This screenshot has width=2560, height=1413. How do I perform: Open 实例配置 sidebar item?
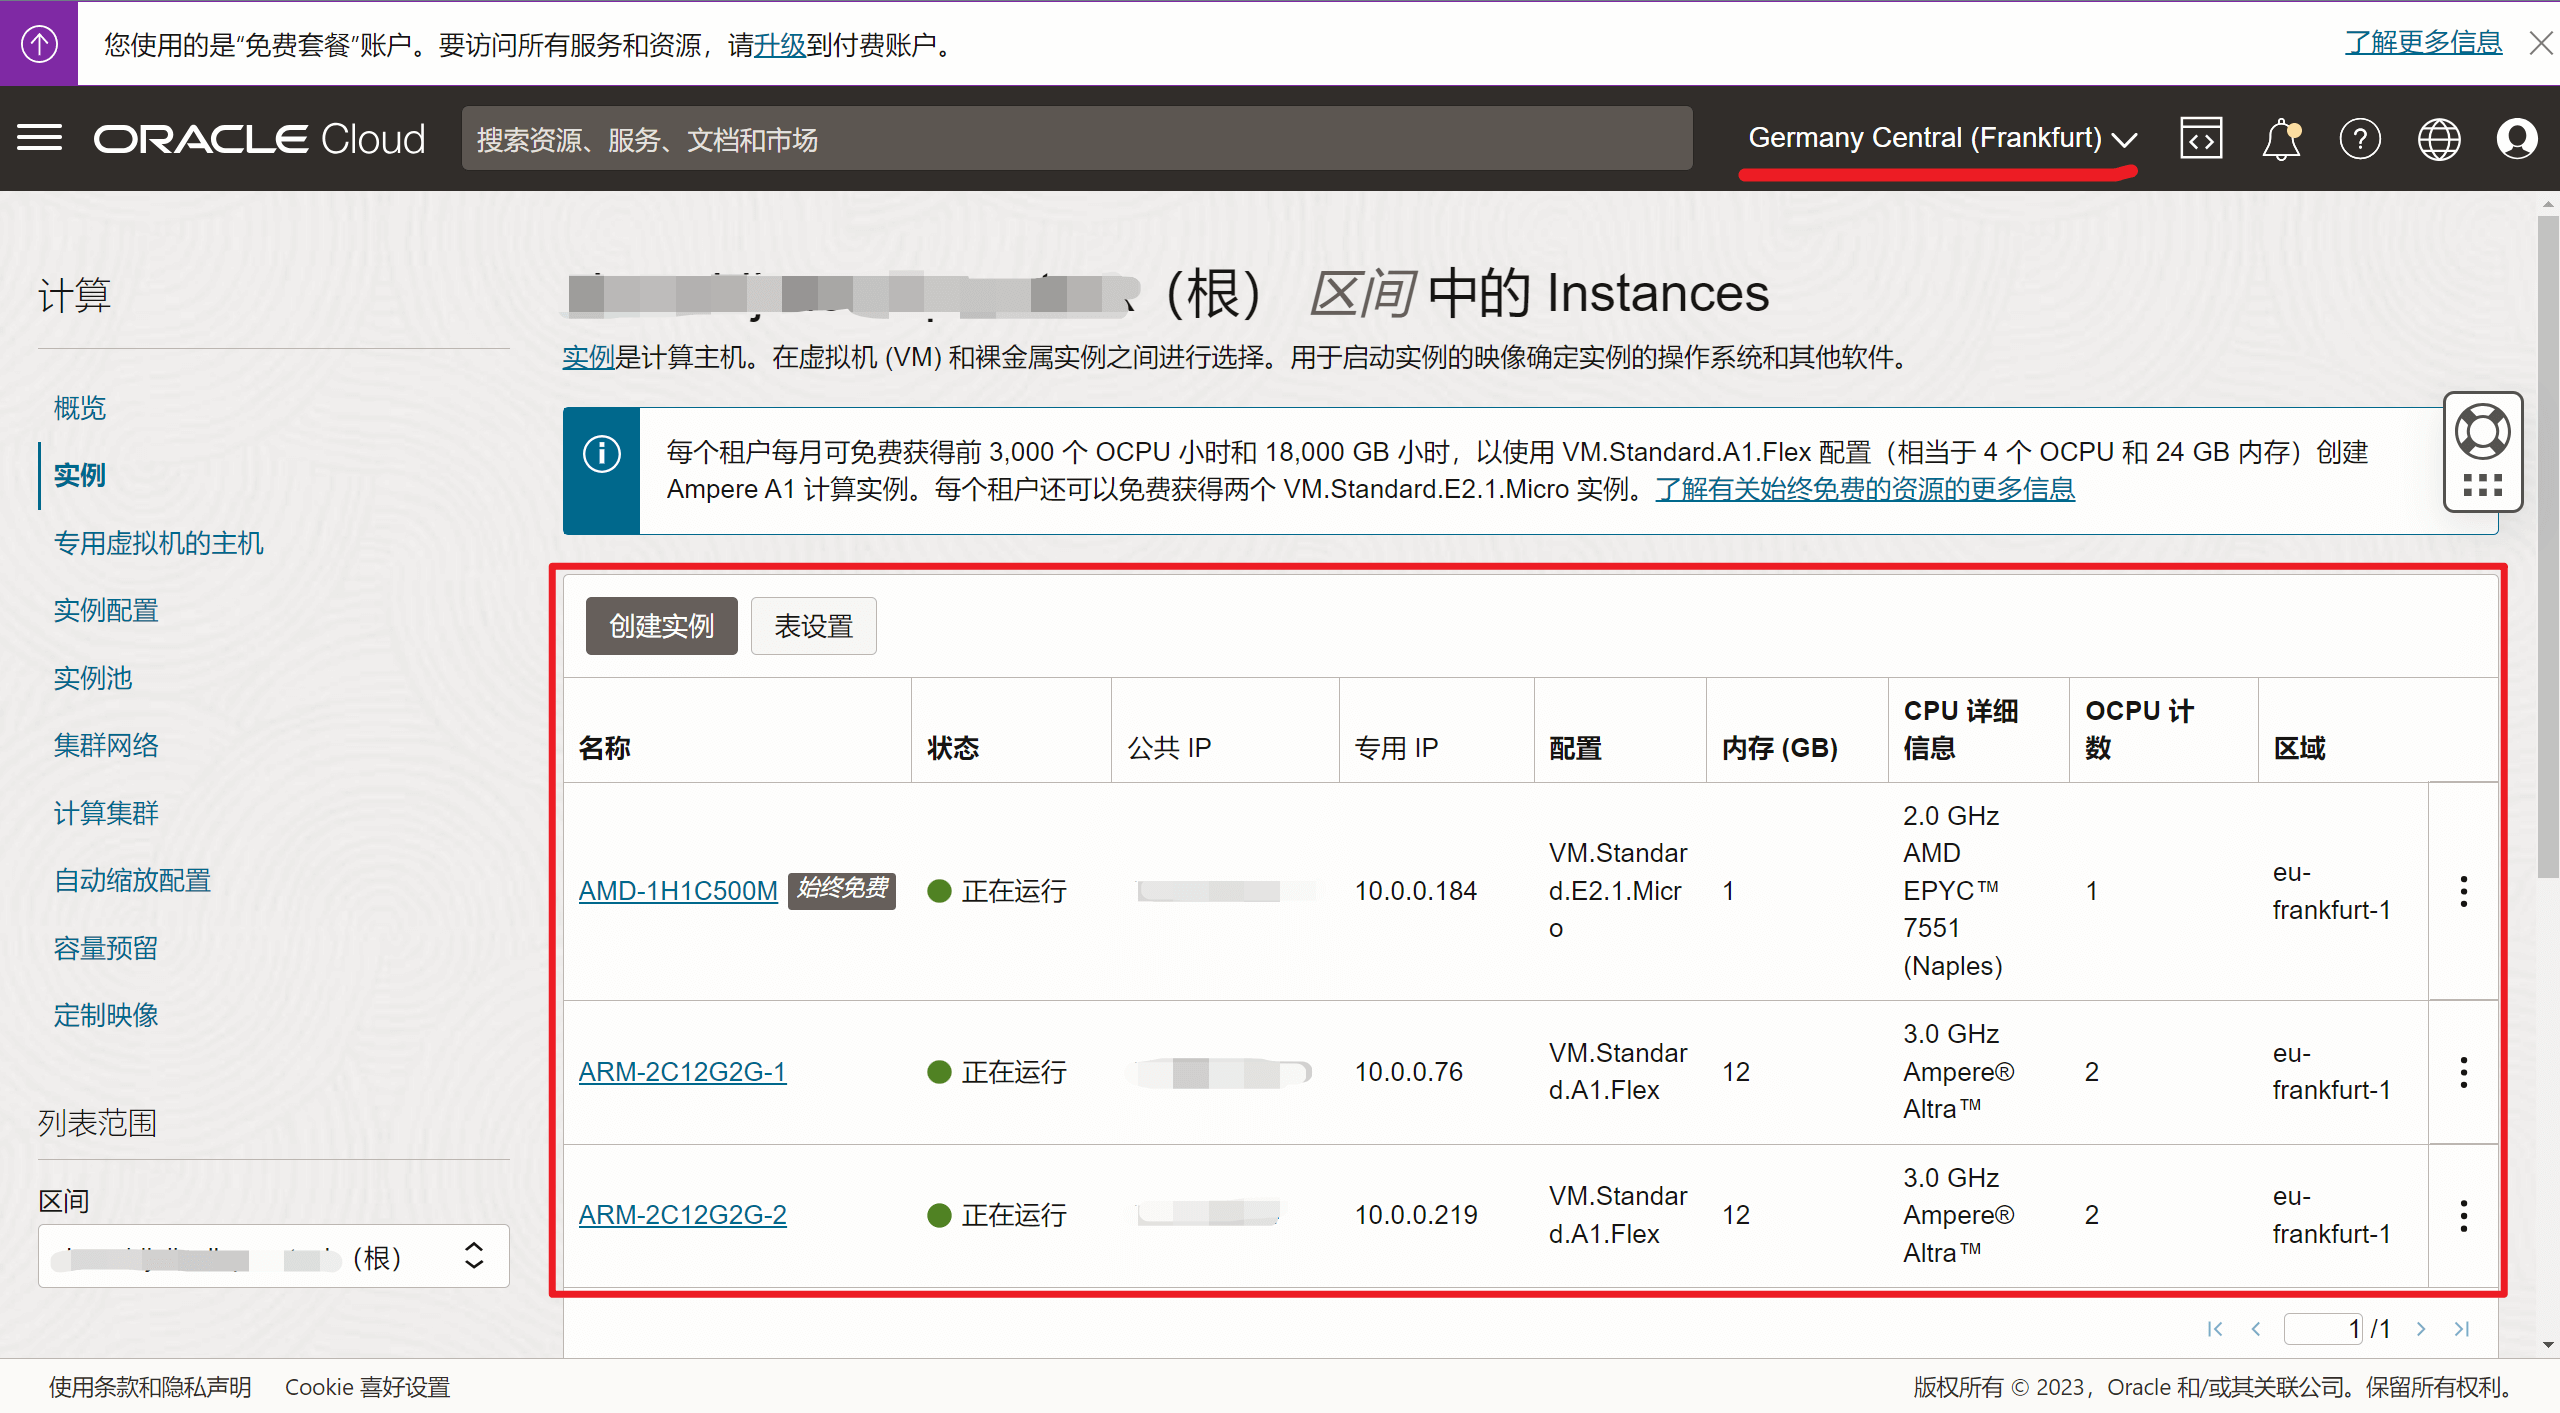[106, 610]
